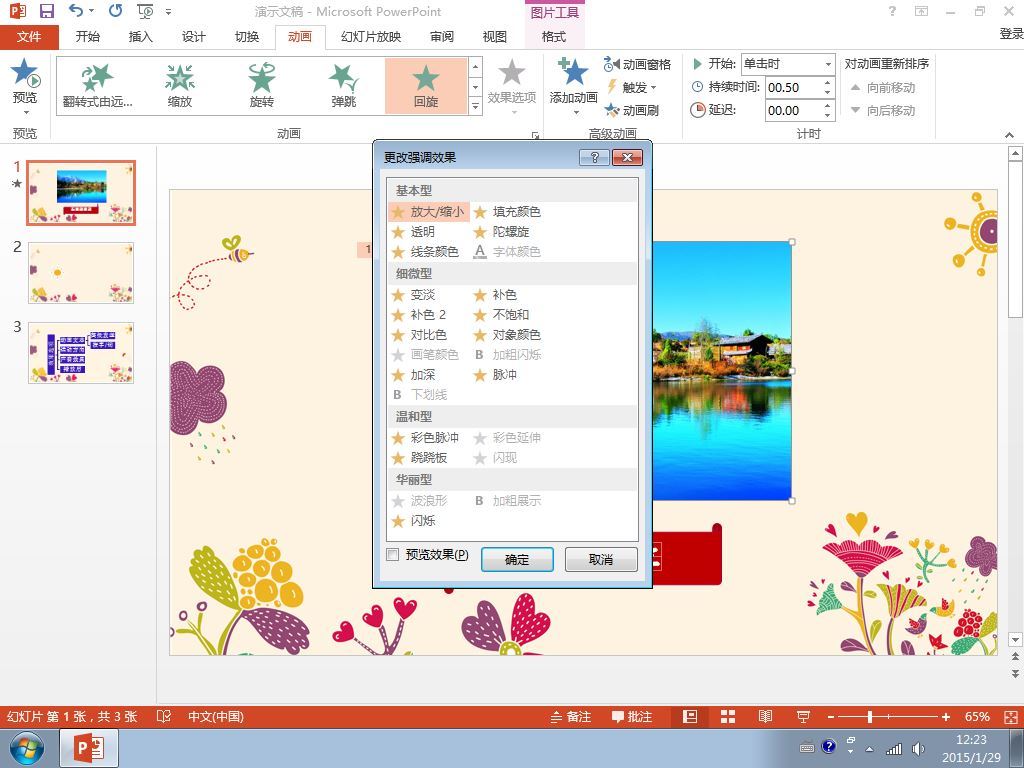This screenshot has height=768, width=1024.
Task: Choose 闪烁 emphasis effect
Action: click(x=413, y=520)
